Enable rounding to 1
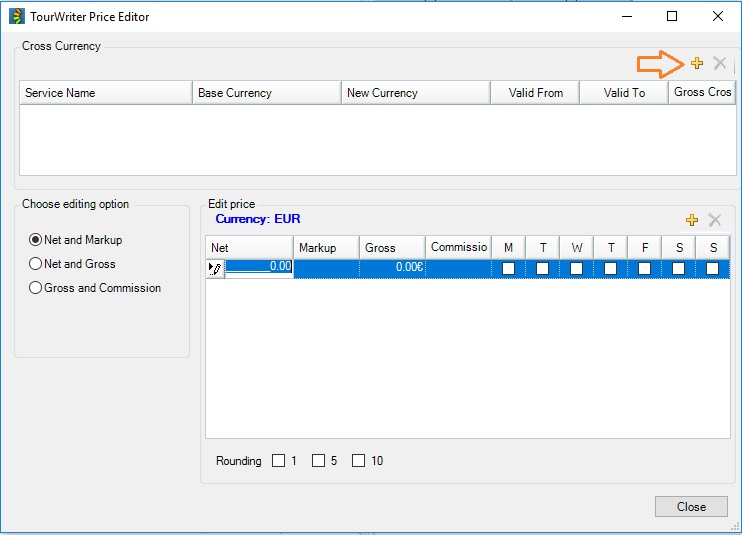This screenshot has width=742, height=535. (278, 461)
